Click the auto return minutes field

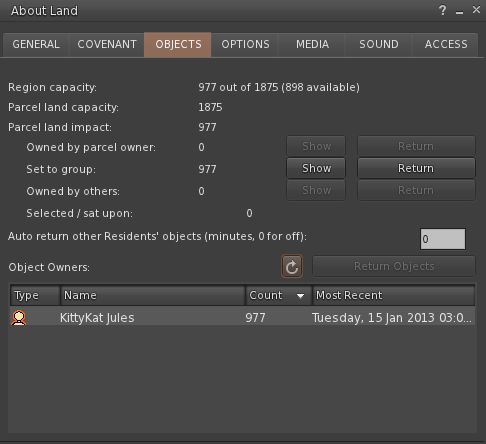[443, 239]
